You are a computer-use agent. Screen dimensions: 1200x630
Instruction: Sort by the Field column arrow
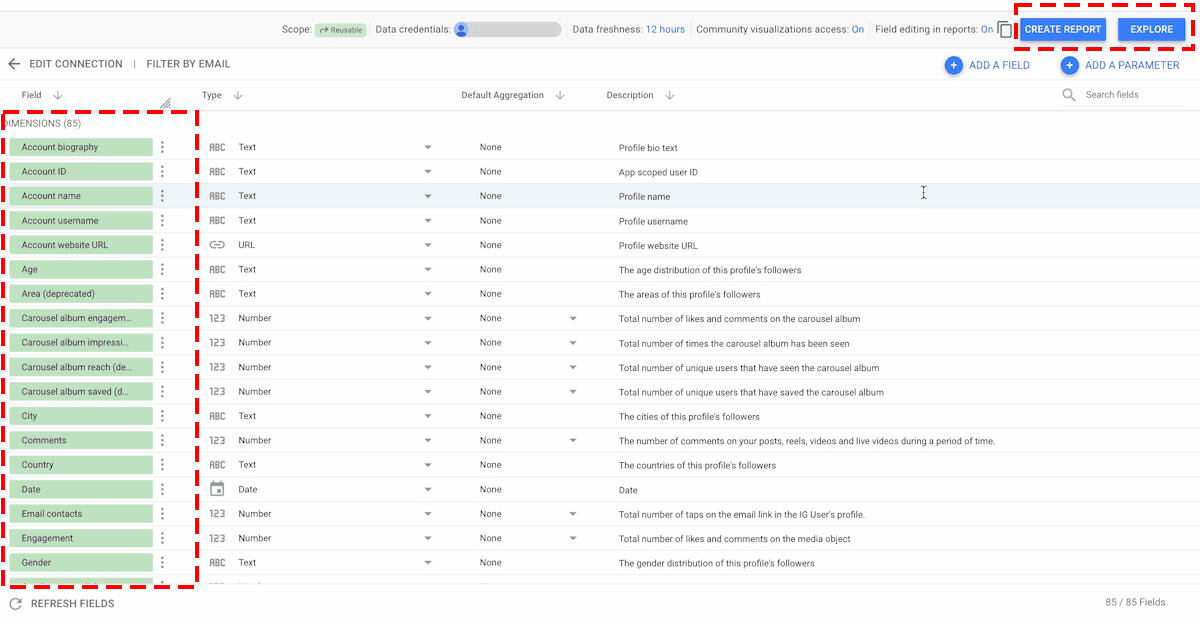tap(57, 95)
